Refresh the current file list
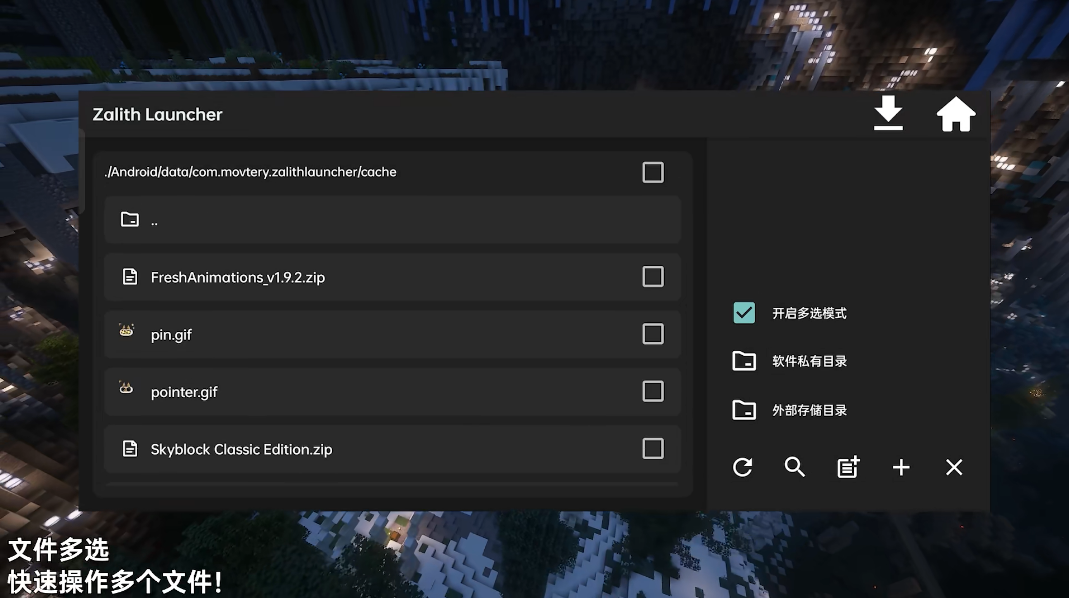 click(743, 467)
